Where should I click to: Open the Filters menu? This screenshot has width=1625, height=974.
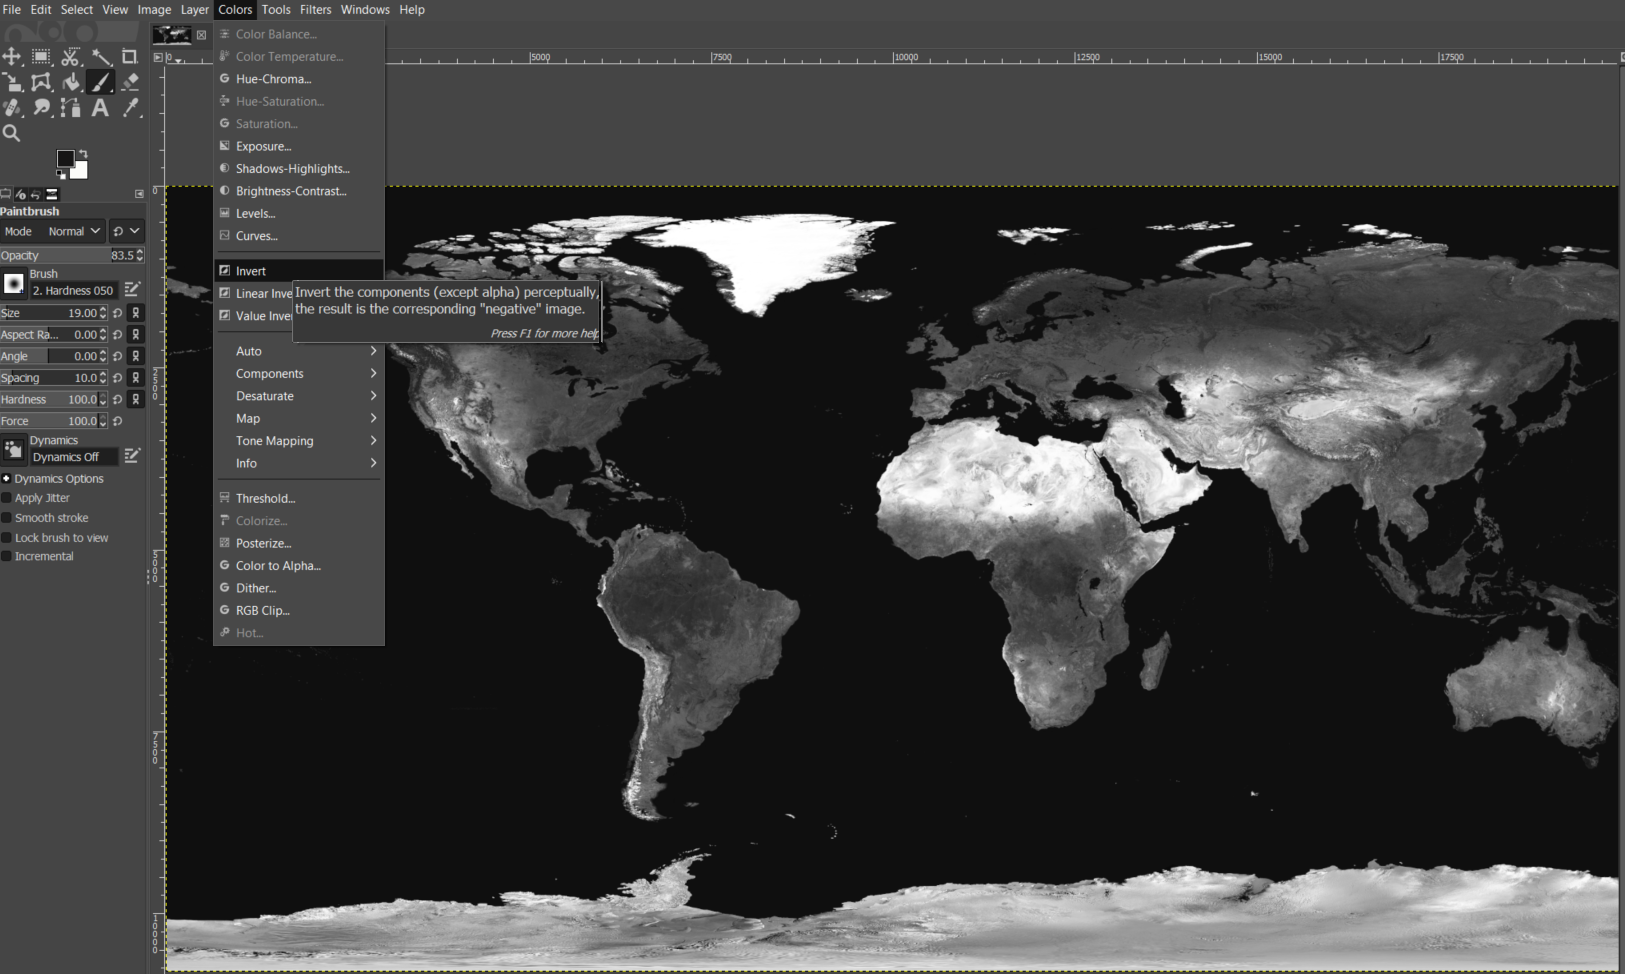pos(315,9)
